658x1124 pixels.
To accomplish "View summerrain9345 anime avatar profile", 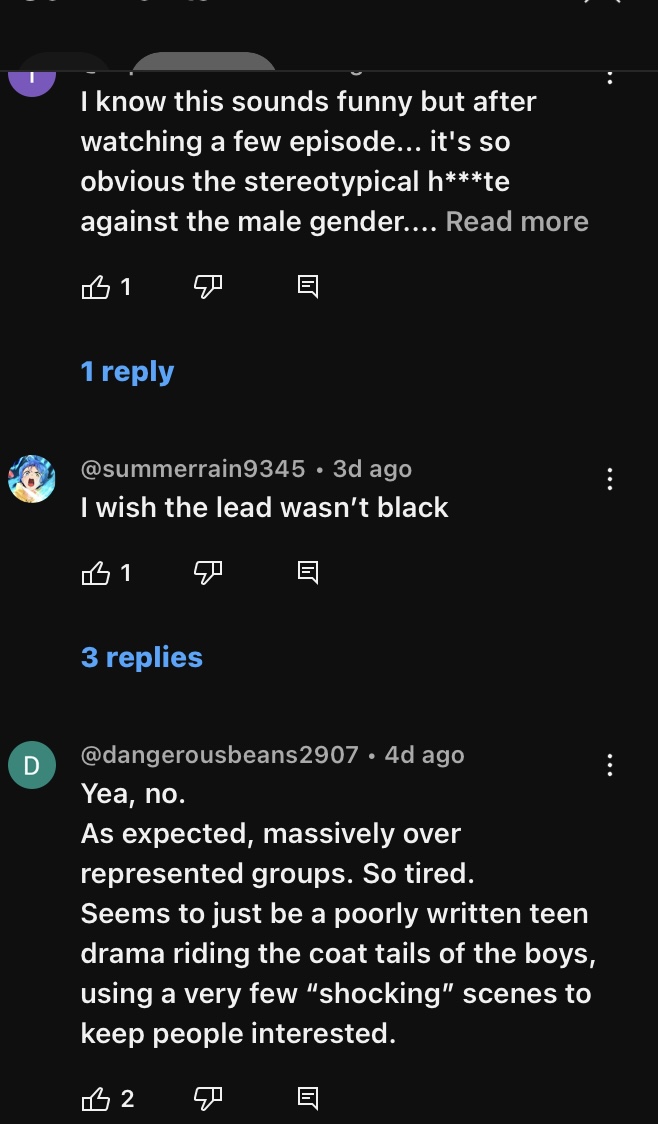I will [x=32, y=479].
